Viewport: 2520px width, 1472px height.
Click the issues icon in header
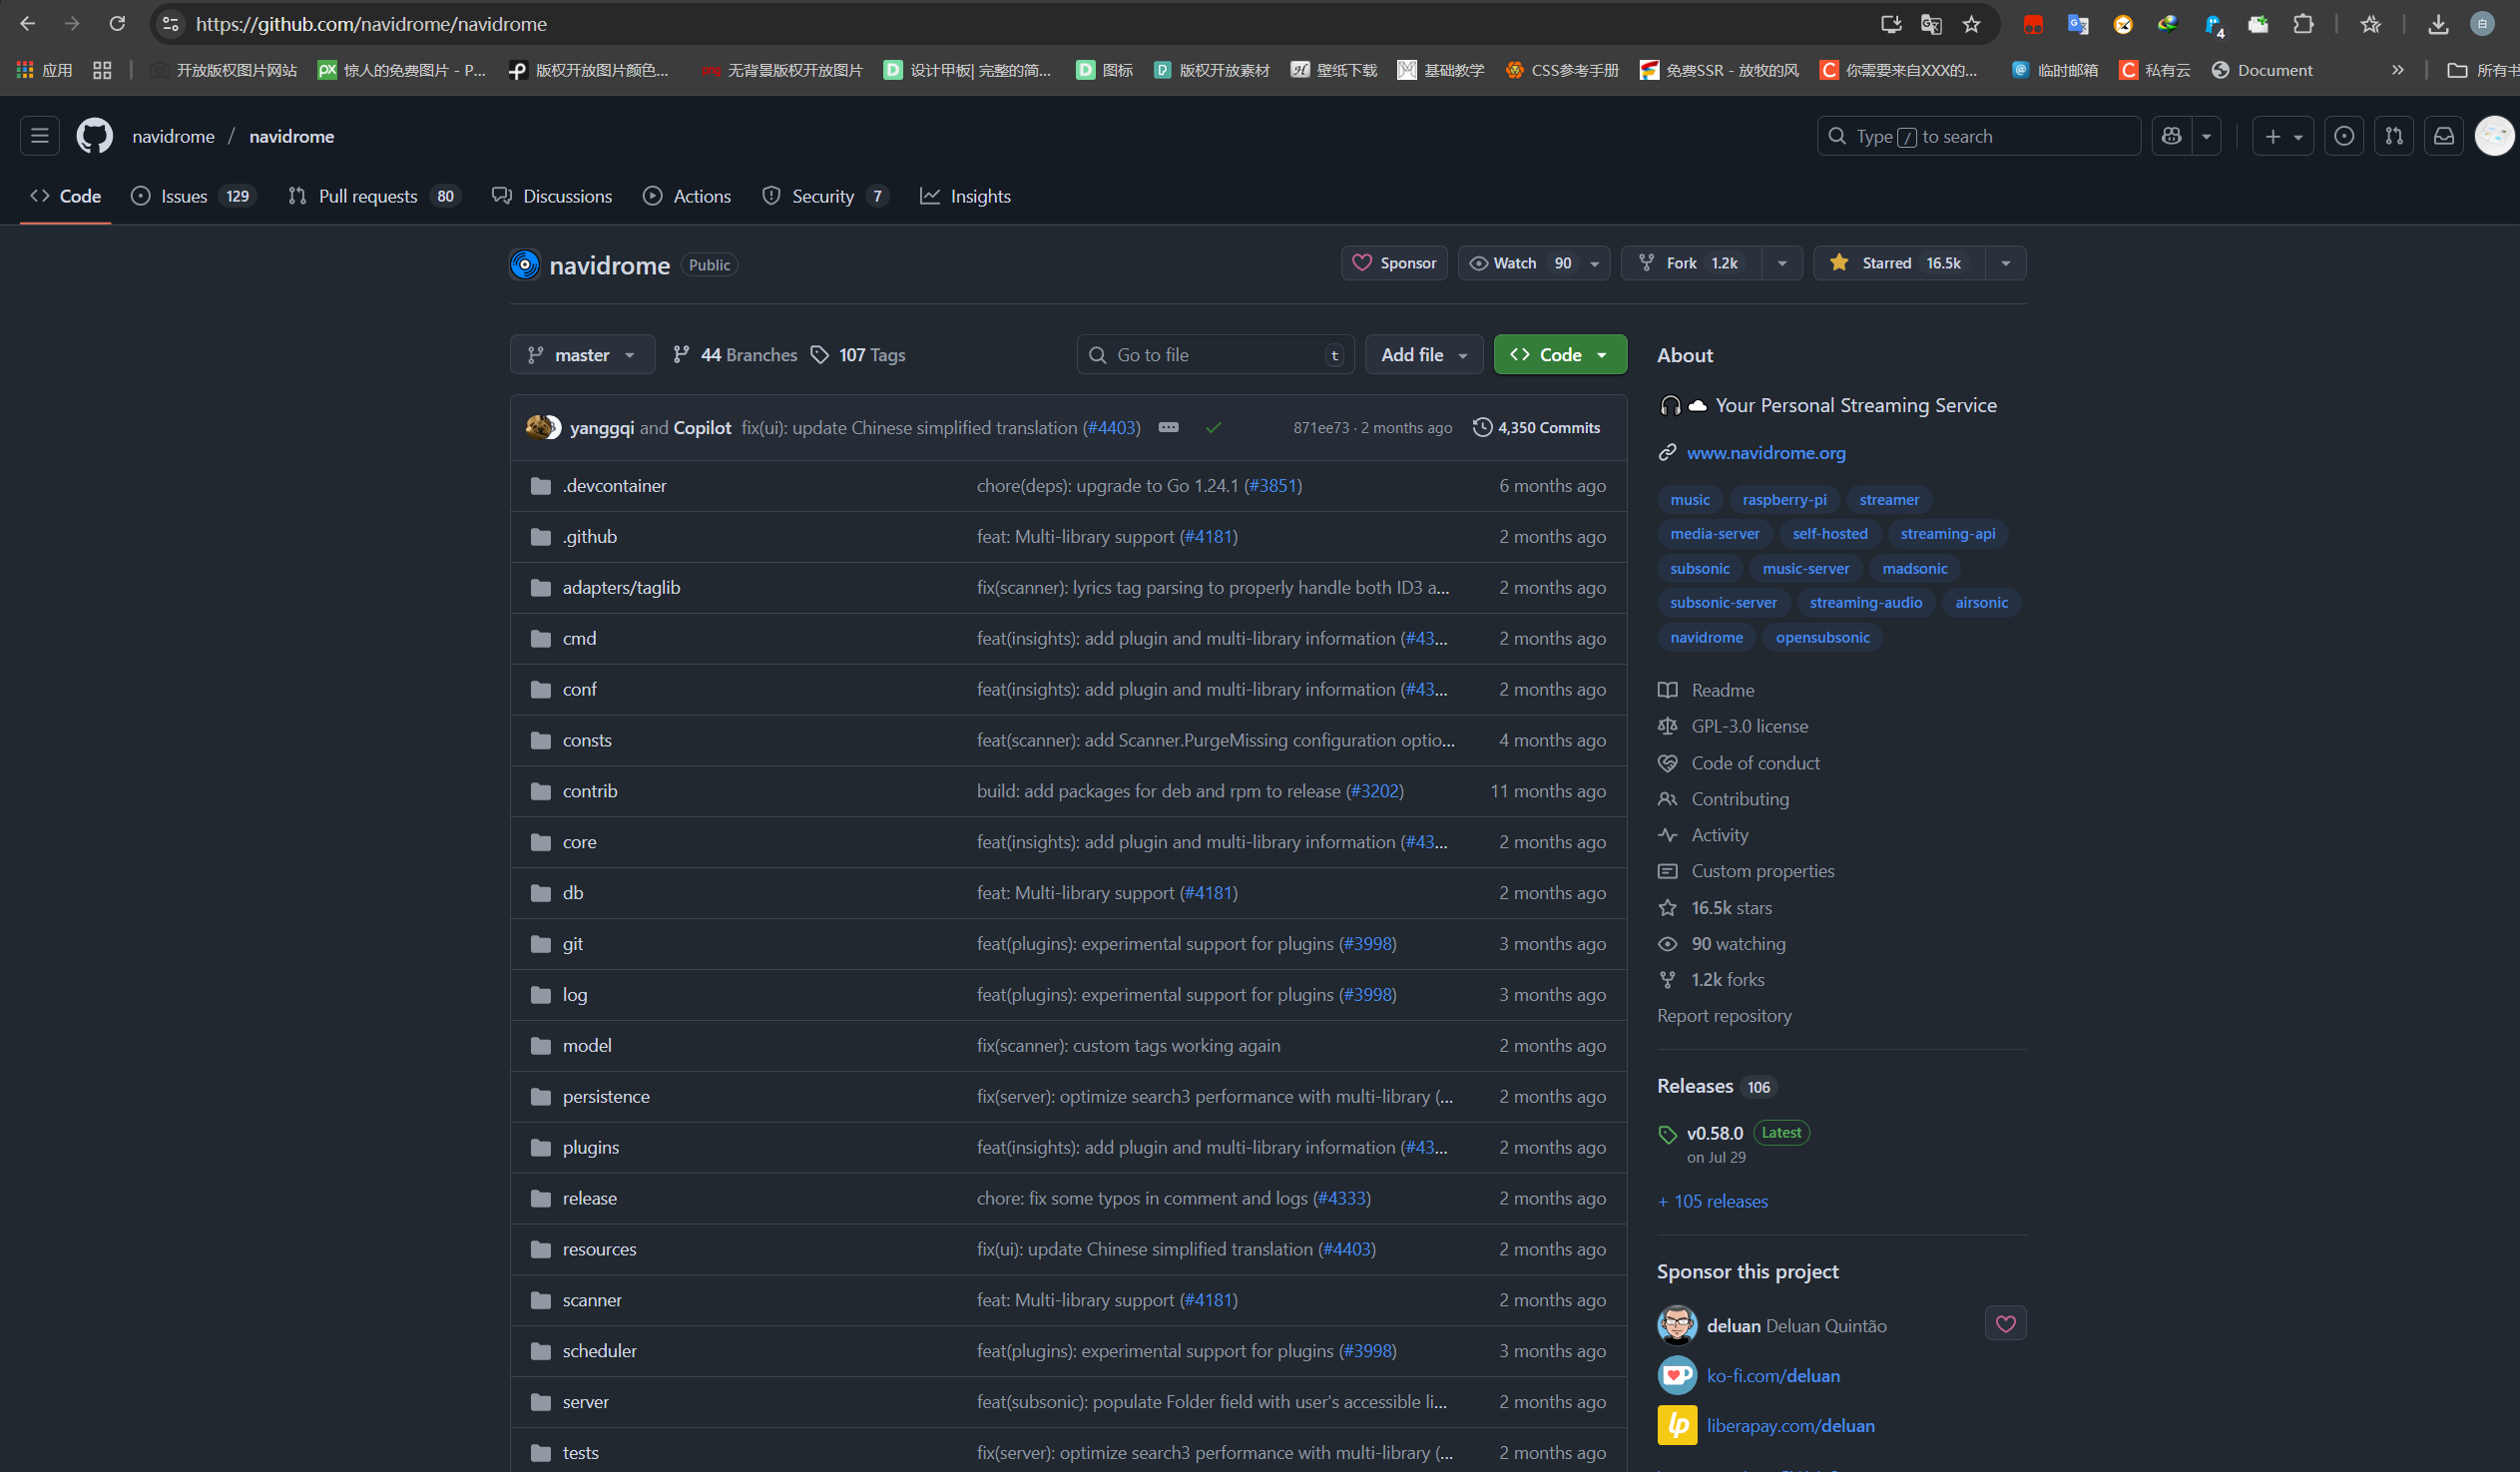pos(2343,136)
